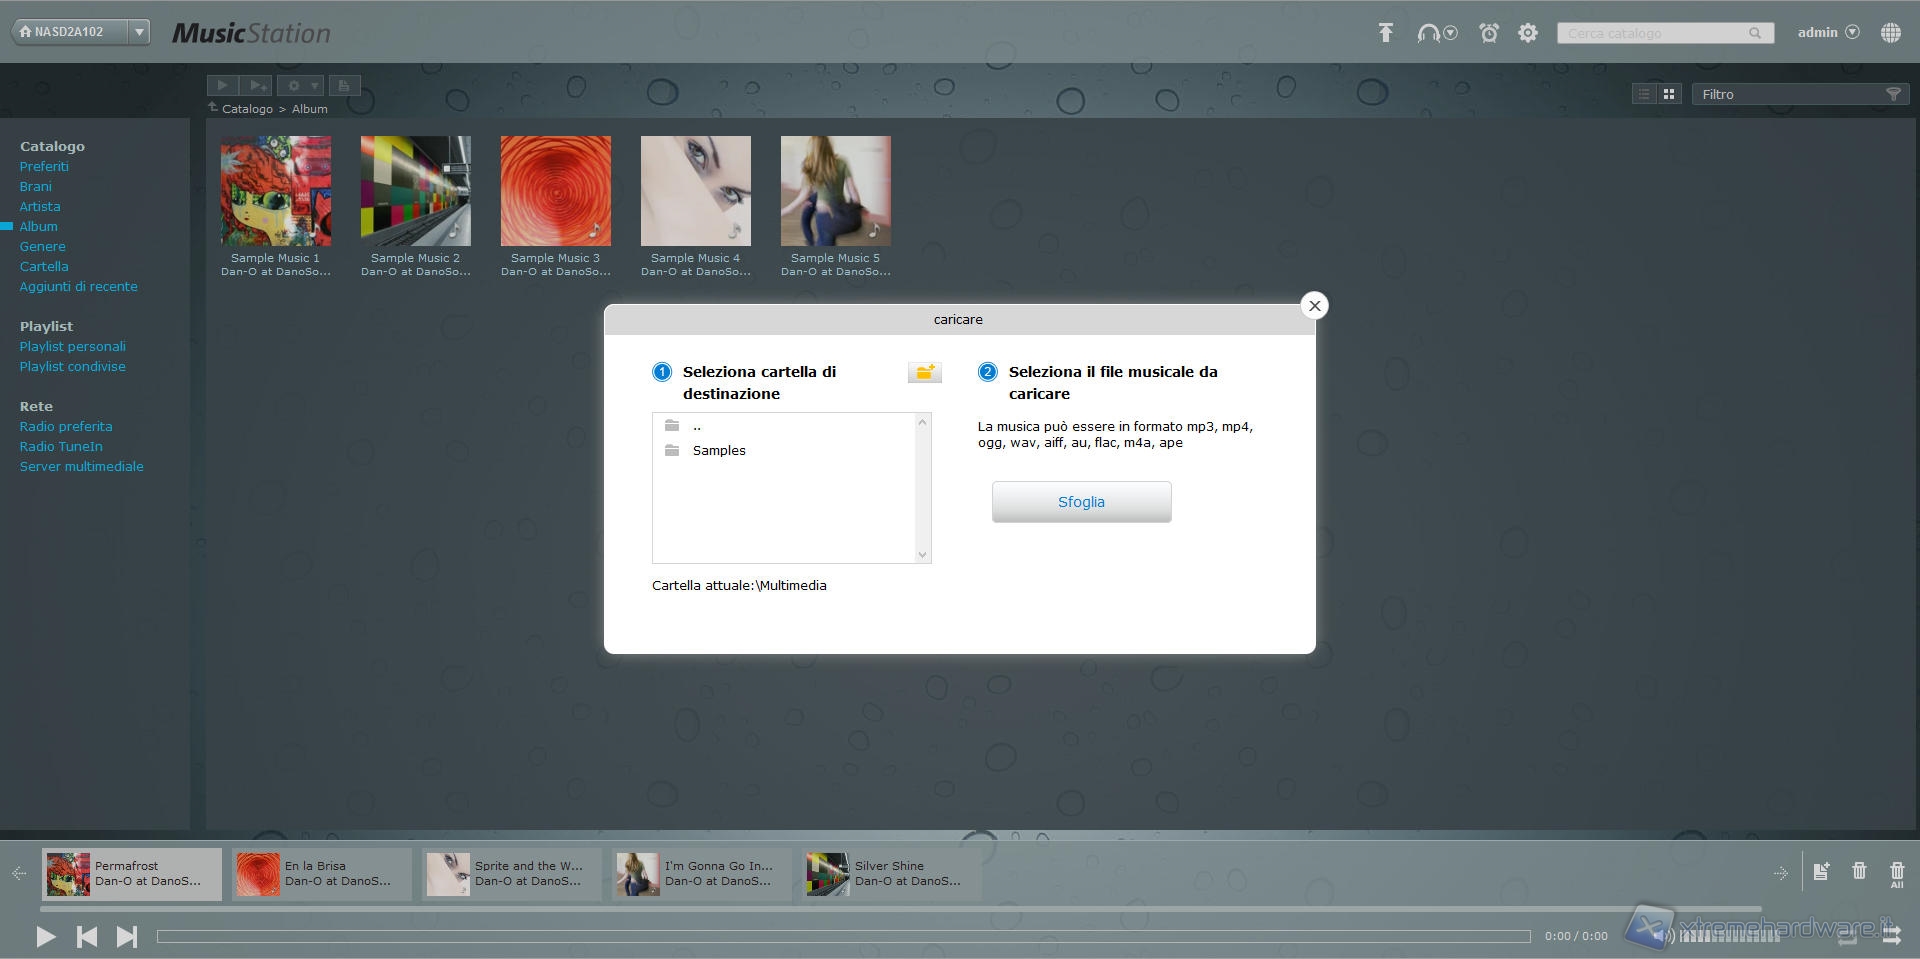Create new folder in upload dialog
Screen dimensions: 1920x959
[x=924, y=373]
